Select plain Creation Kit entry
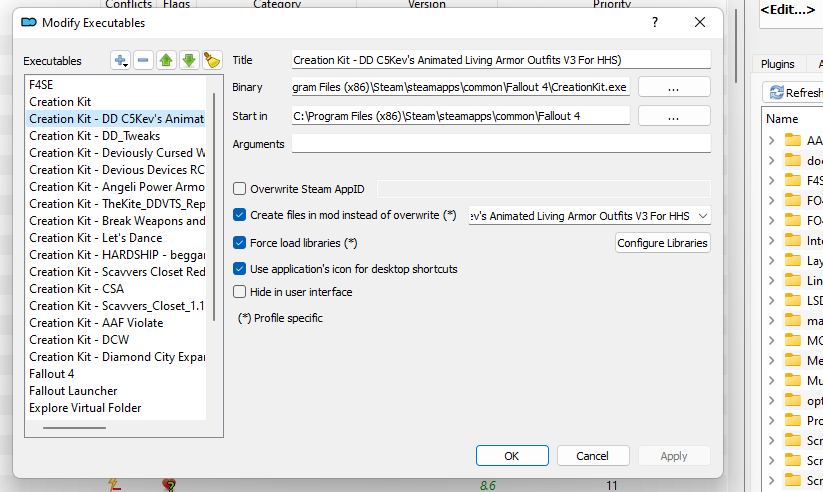Image resolution: width=823 pixels, height=492 pixels. coord(115,102)
